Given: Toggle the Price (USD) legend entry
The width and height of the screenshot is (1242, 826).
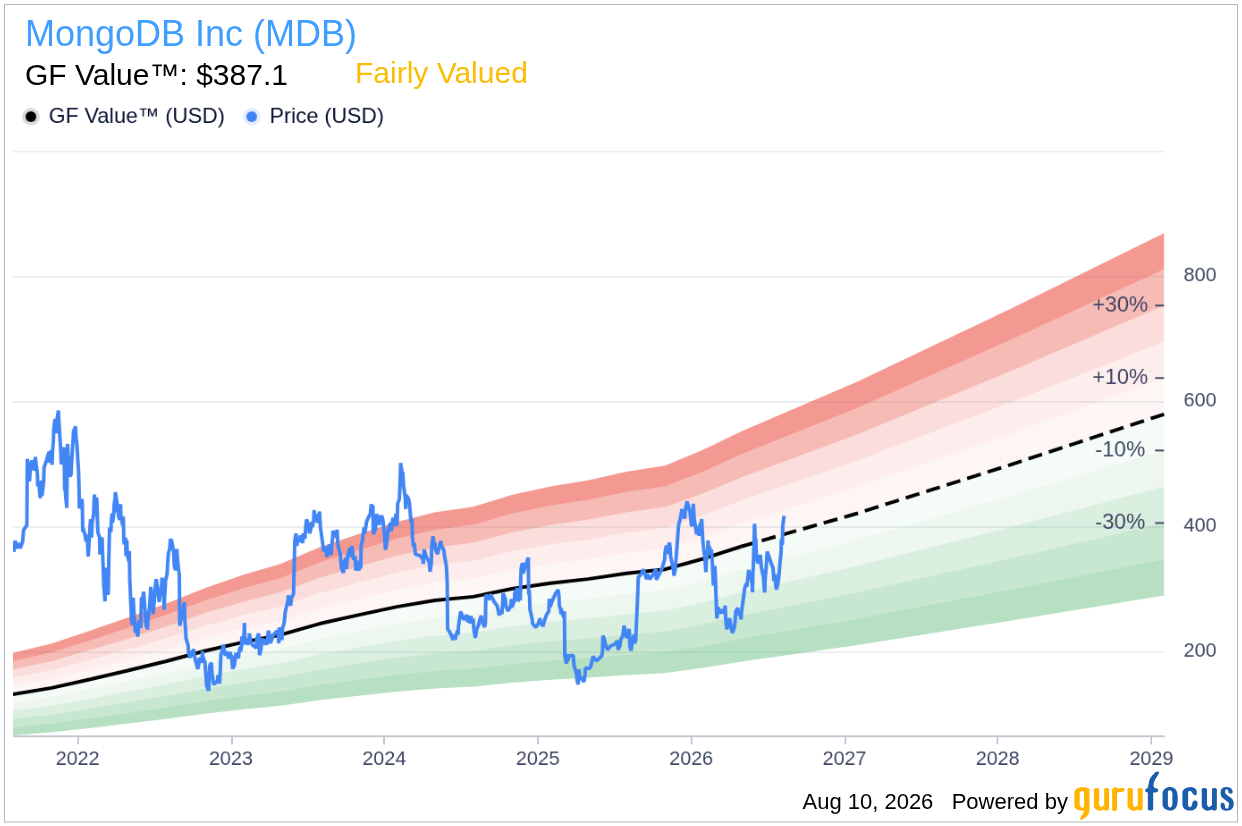Looking at the screenshot, I should click(x=314, y=116).
